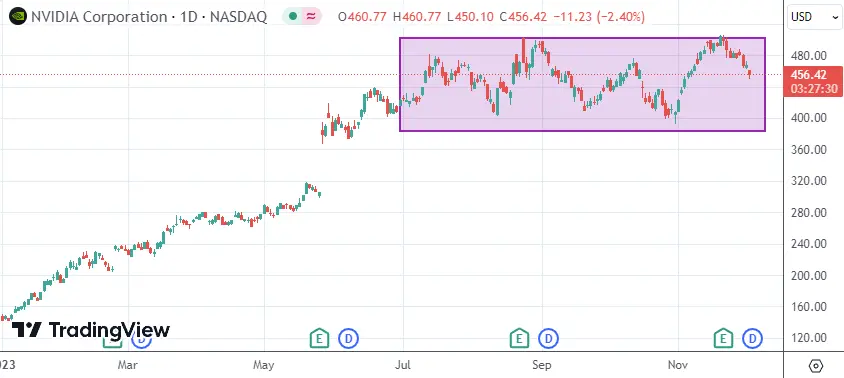Toggle the pink approximate-data indicator

point(311,16)
